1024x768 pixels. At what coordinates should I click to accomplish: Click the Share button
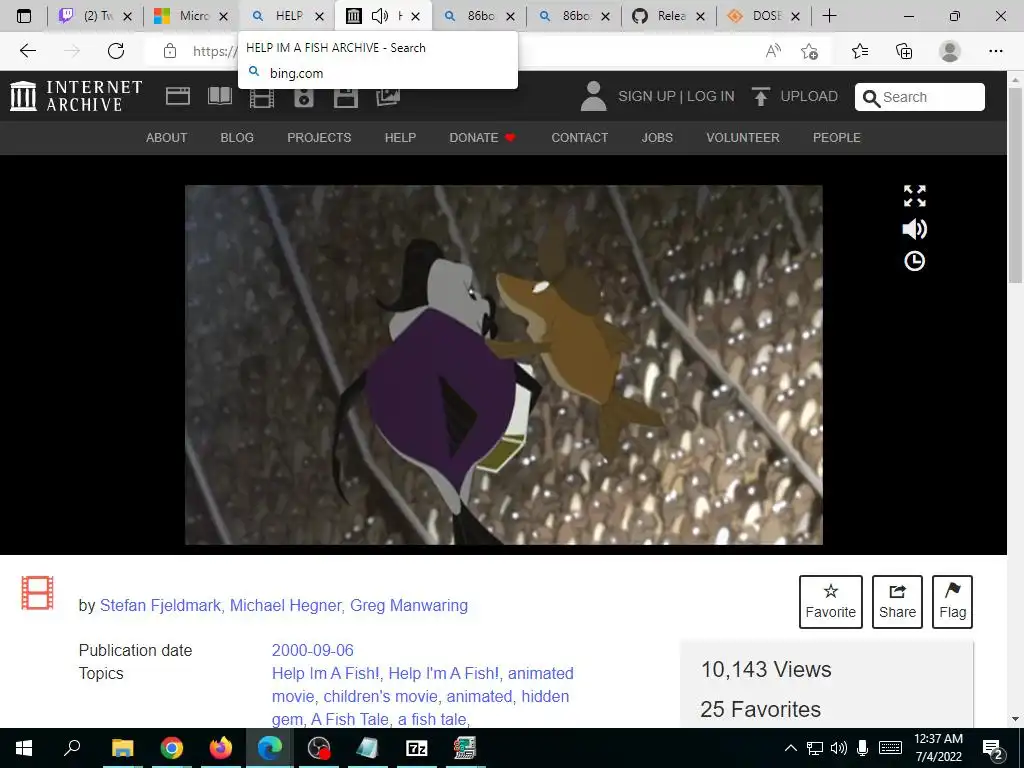click(897, 601)
